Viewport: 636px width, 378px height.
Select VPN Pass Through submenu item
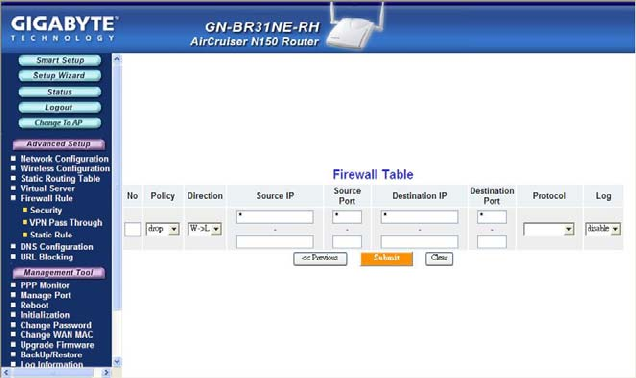pos(66,223)
